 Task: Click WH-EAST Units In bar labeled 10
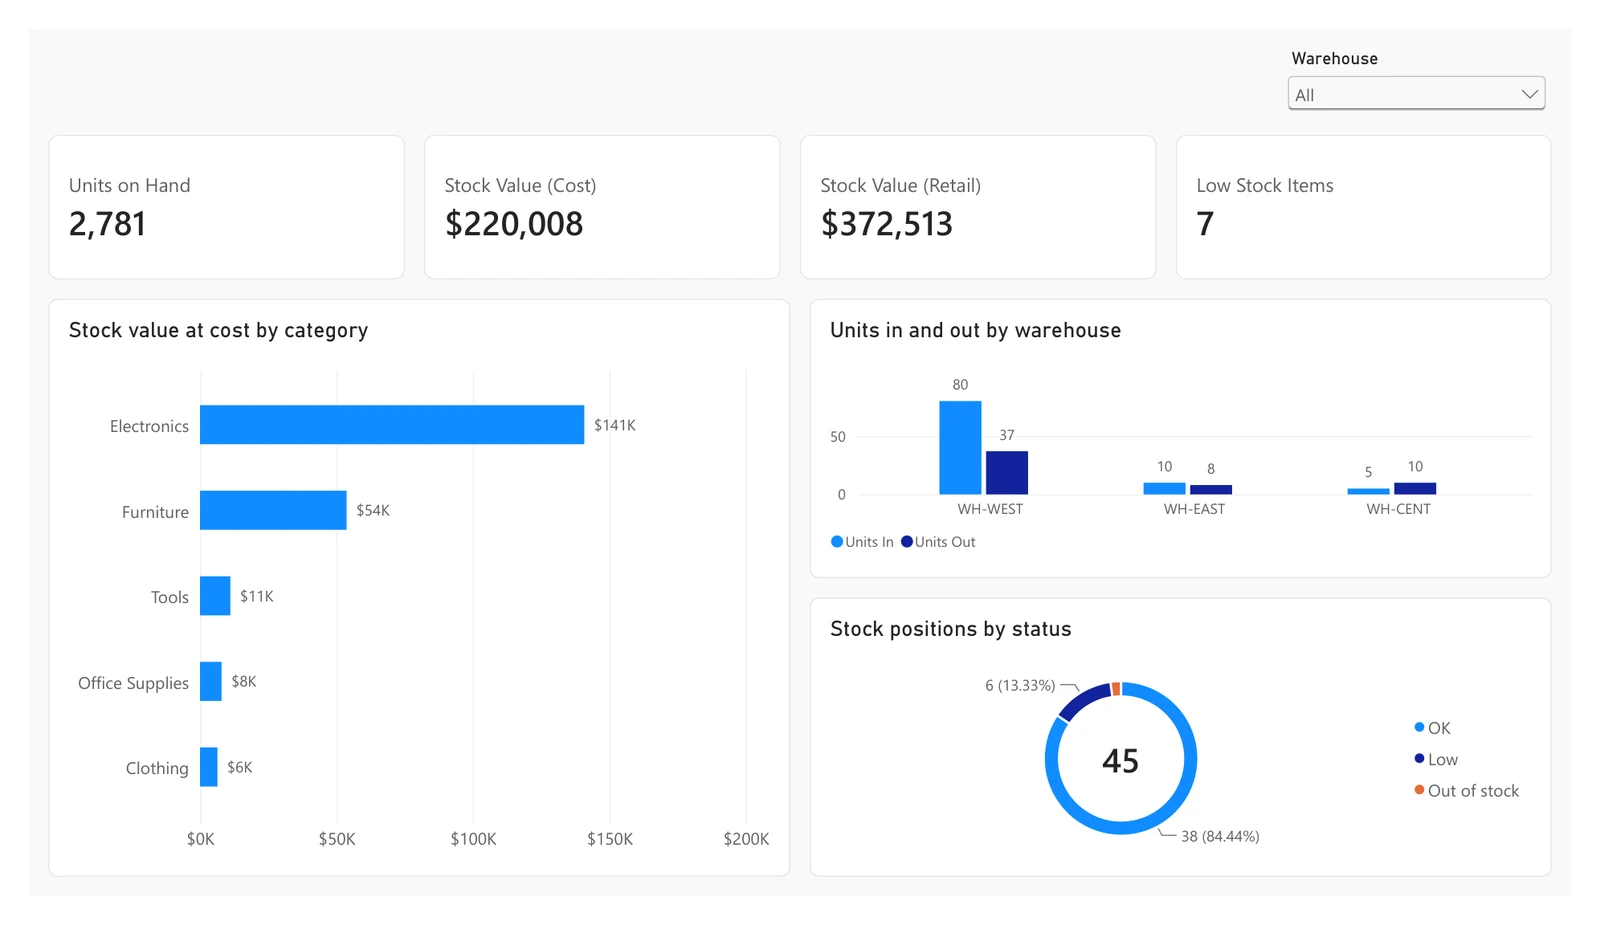[1164, 488]
